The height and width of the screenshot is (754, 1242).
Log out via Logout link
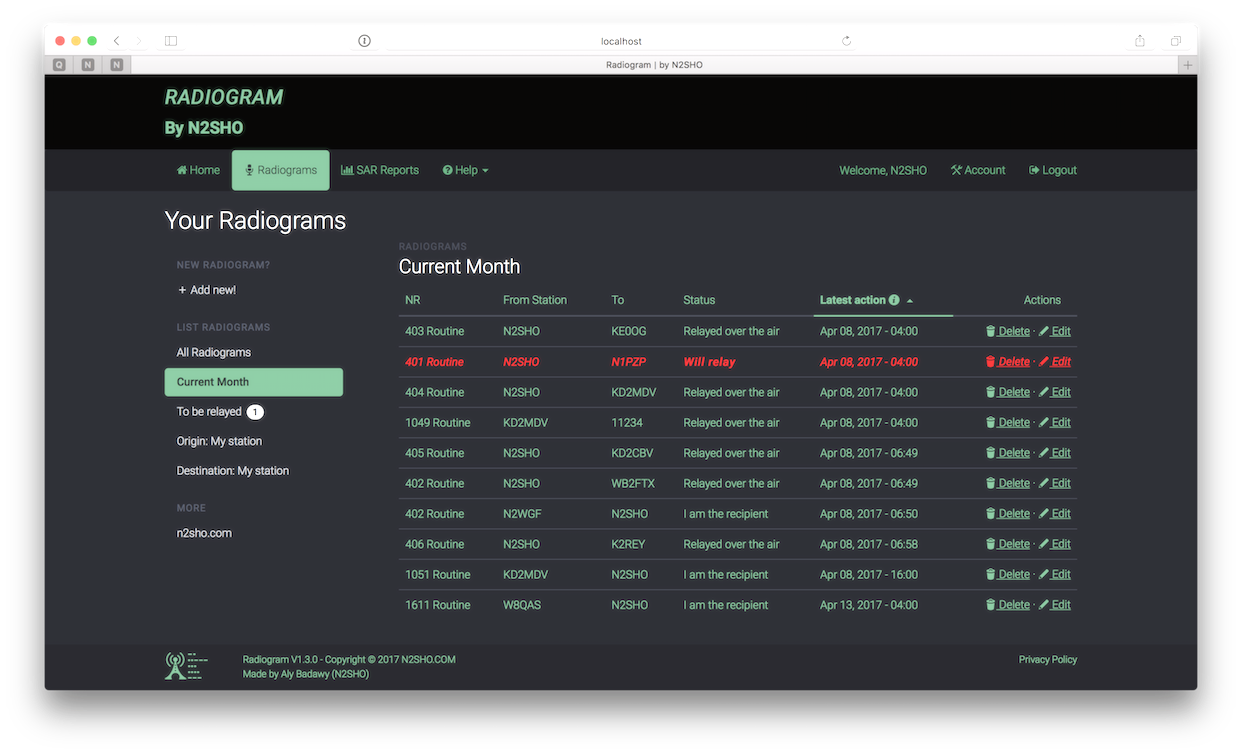[1053, 170]
